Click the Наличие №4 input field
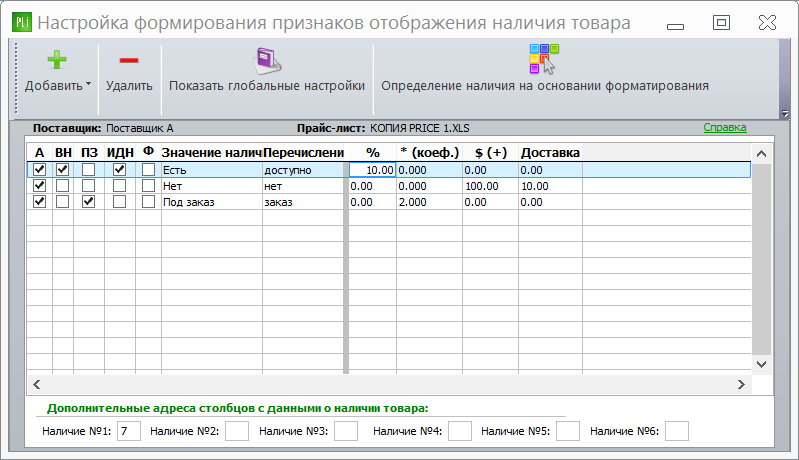 (x=460, y=431)
